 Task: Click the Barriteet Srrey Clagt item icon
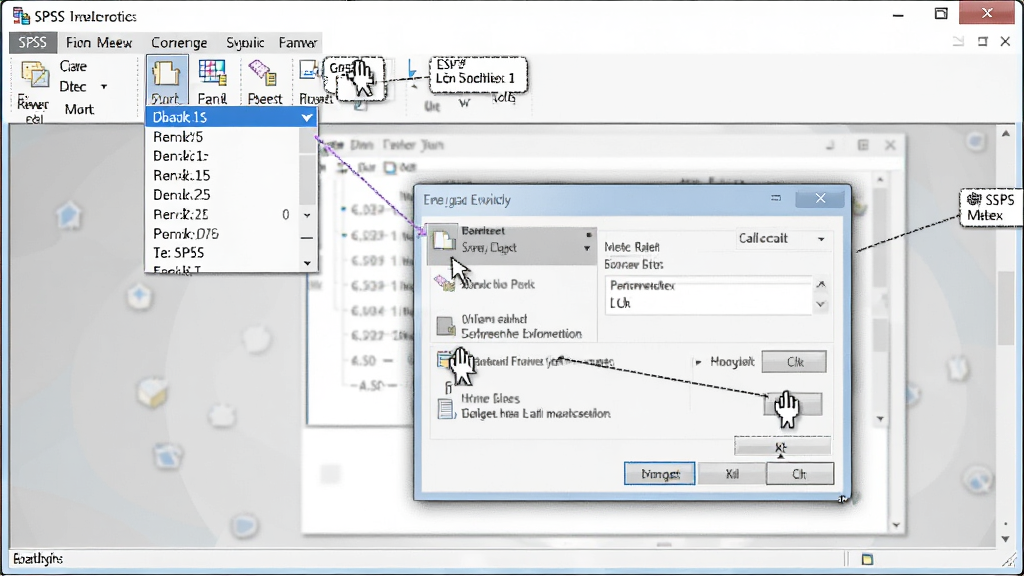[x=445, y=240]
